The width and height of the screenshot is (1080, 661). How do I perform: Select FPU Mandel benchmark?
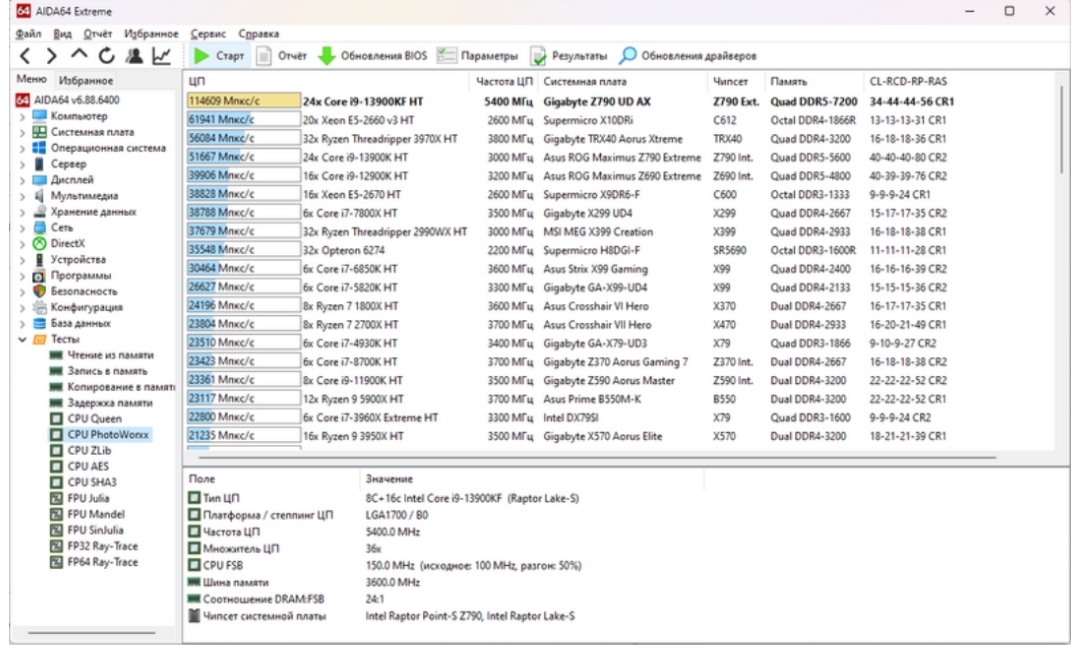pos(87,514)
